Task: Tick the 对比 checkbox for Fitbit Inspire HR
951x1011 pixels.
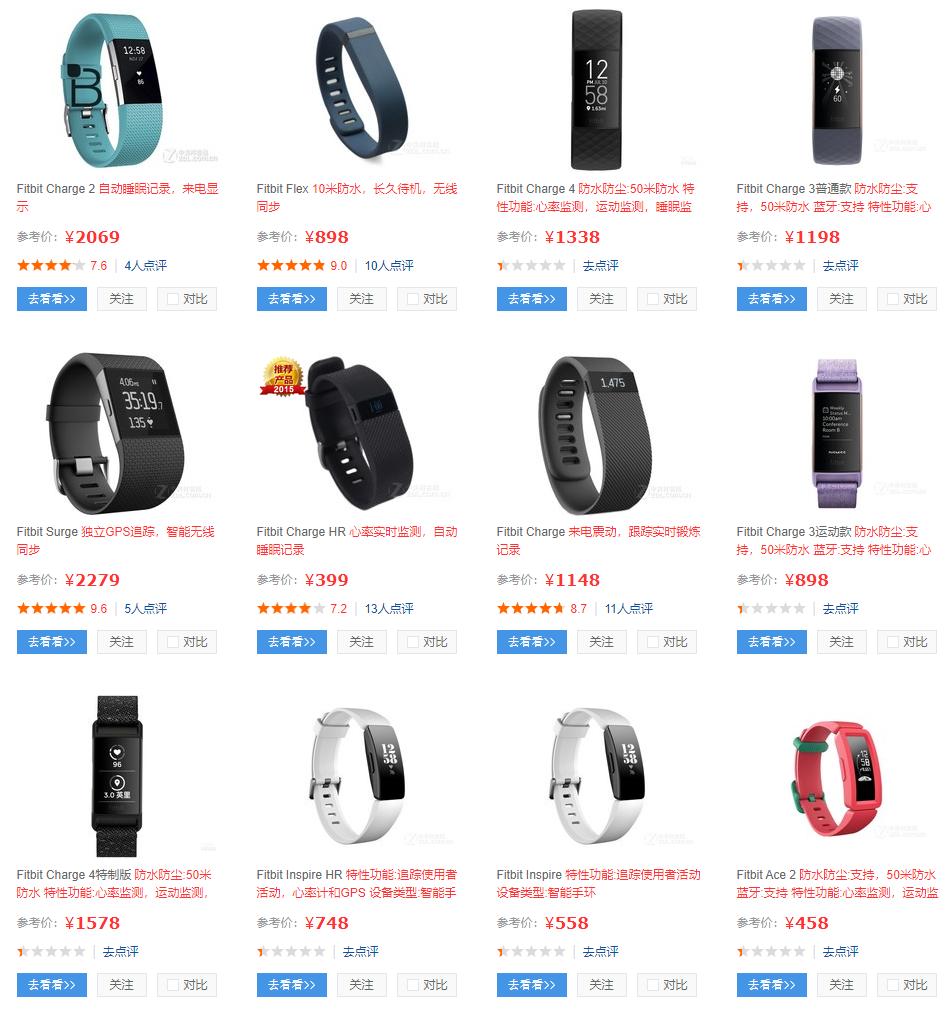Action: (x=413, y=985)
